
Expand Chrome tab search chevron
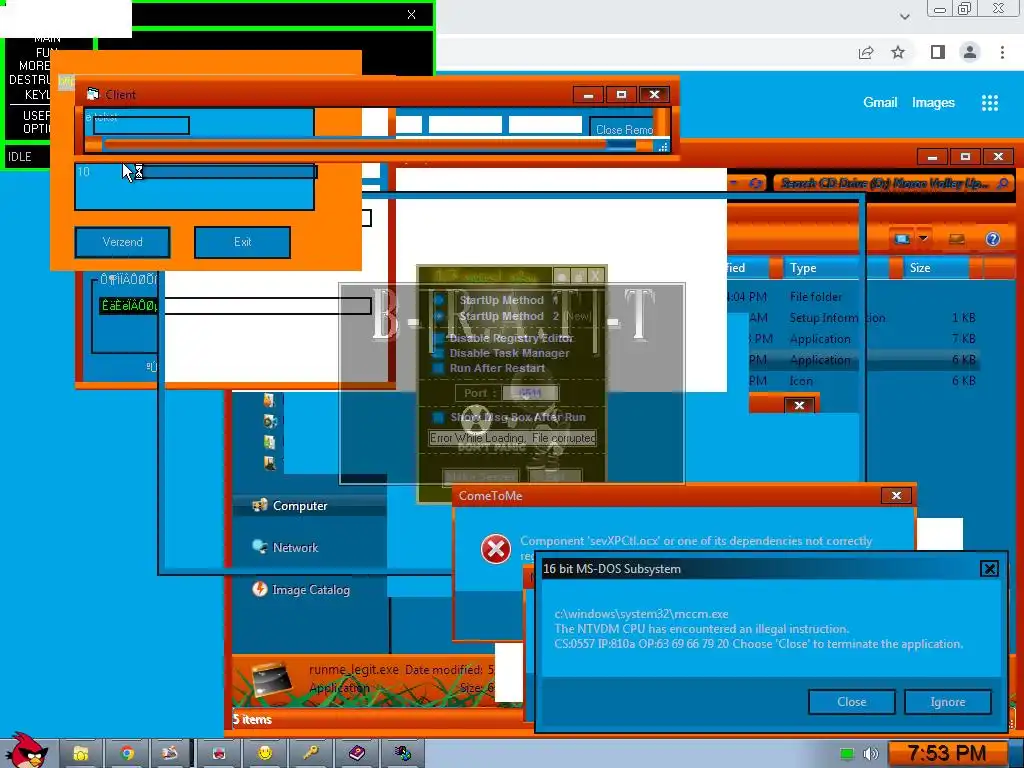click(x=904, y=16)
